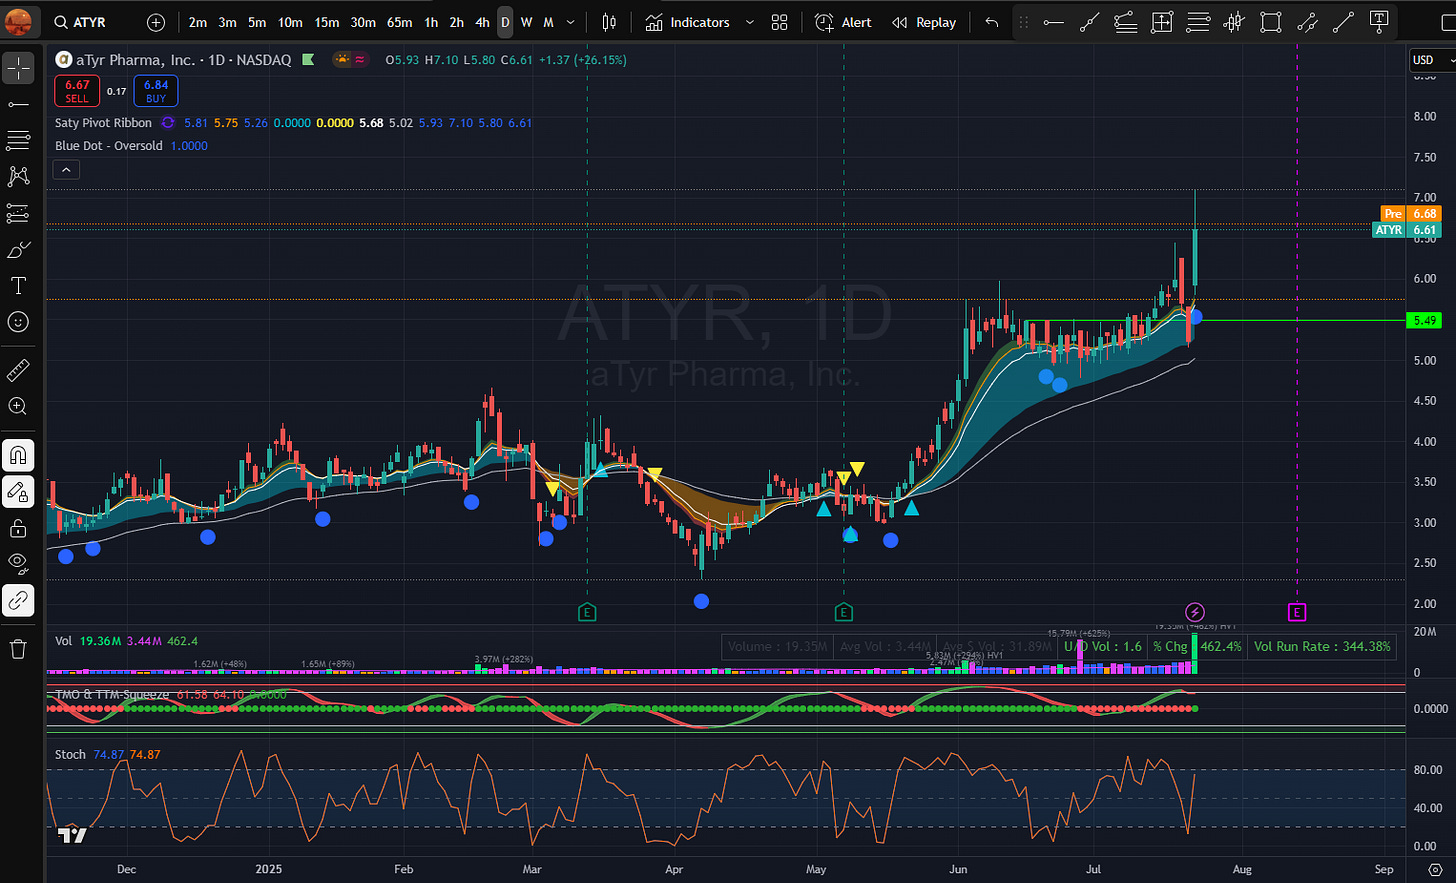The width and height of the screenshot is (1456, 883).
Task: Select the rectangle shape tool in the favorites bar
Action: point(1271,22)
